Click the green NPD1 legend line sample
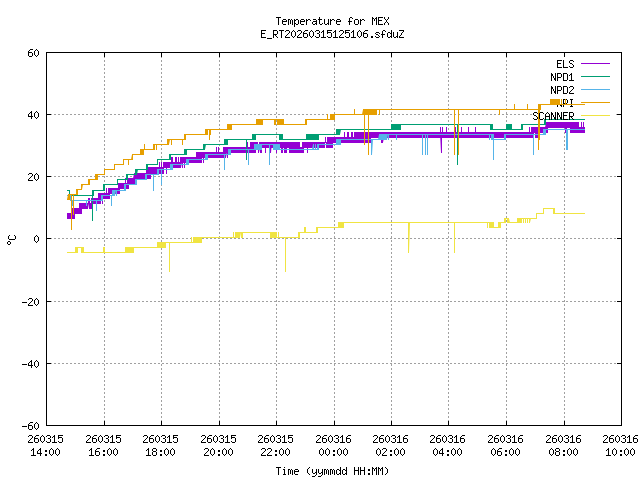 [x=594, y=77]
